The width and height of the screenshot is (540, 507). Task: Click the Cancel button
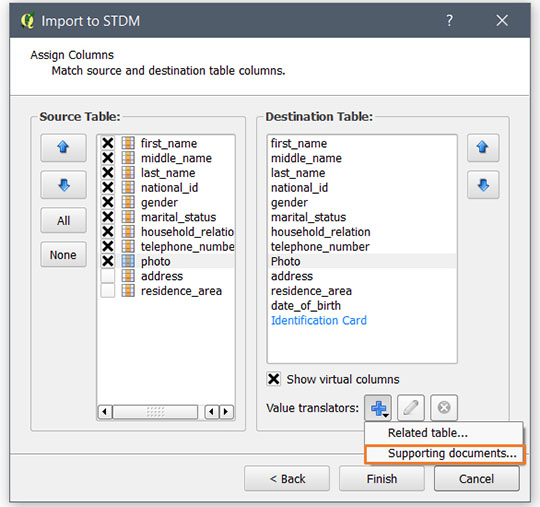point(477,479)
